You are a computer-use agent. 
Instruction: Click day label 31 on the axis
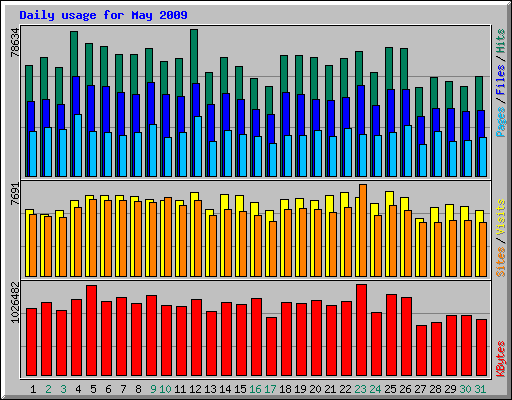point(480,389)
